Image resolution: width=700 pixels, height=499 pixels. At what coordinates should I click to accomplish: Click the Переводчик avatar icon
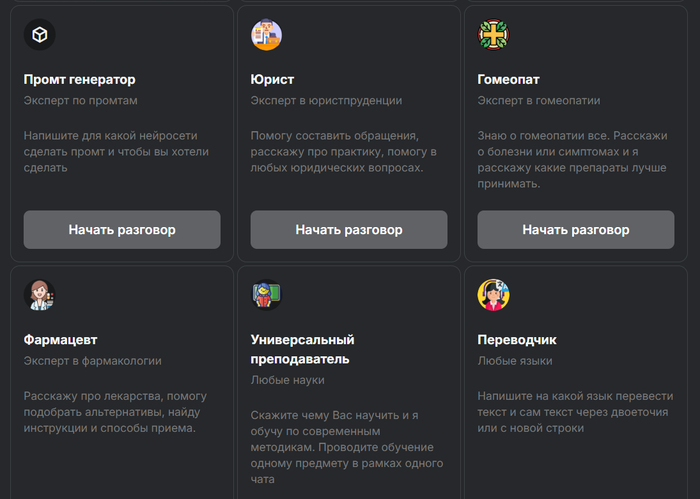click(493, 294)
